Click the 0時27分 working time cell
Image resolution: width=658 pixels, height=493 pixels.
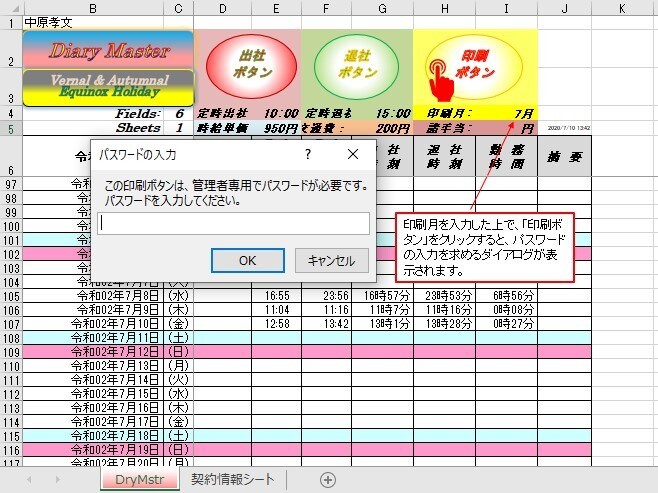click(x=507, y=323)
